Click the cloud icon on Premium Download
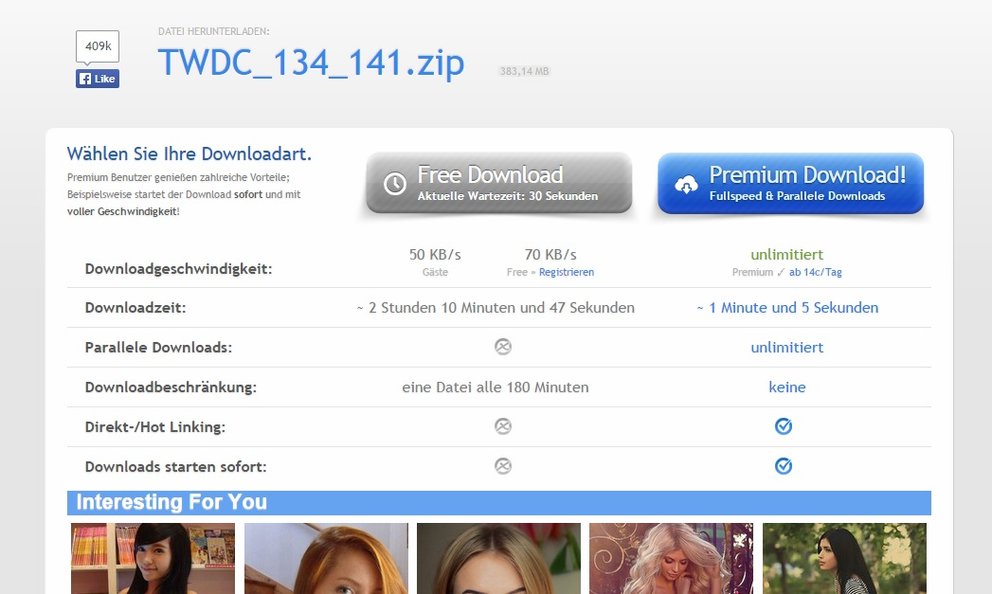Screen dimensions: 992x594 [x=686, y=185]
